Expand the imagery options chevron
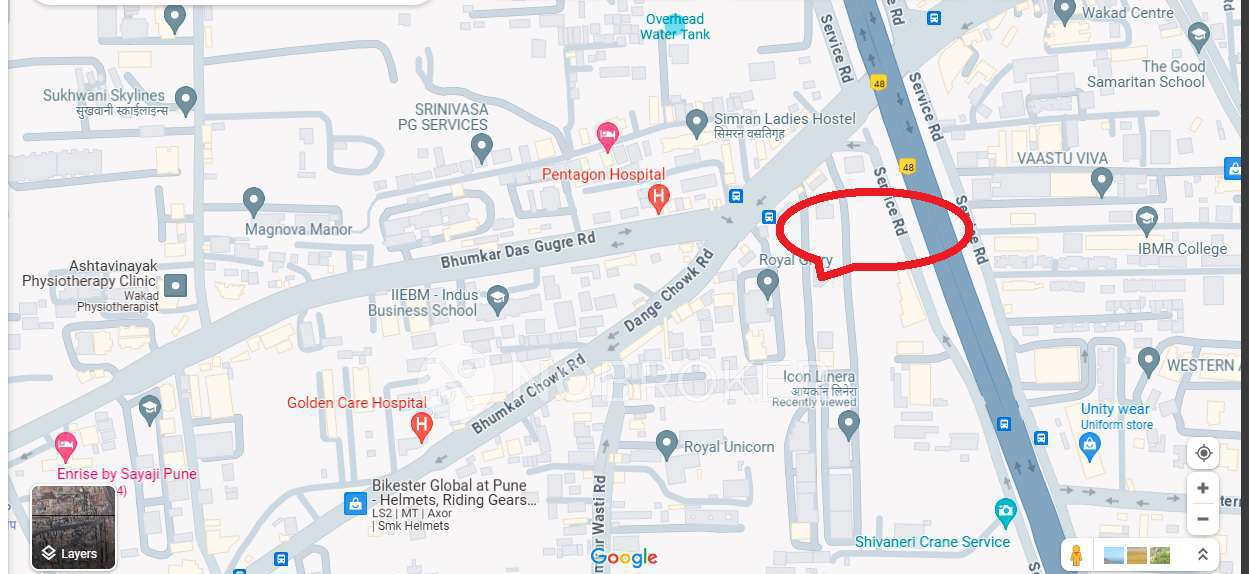The image size is (1249, 574). click(1203, 555)
